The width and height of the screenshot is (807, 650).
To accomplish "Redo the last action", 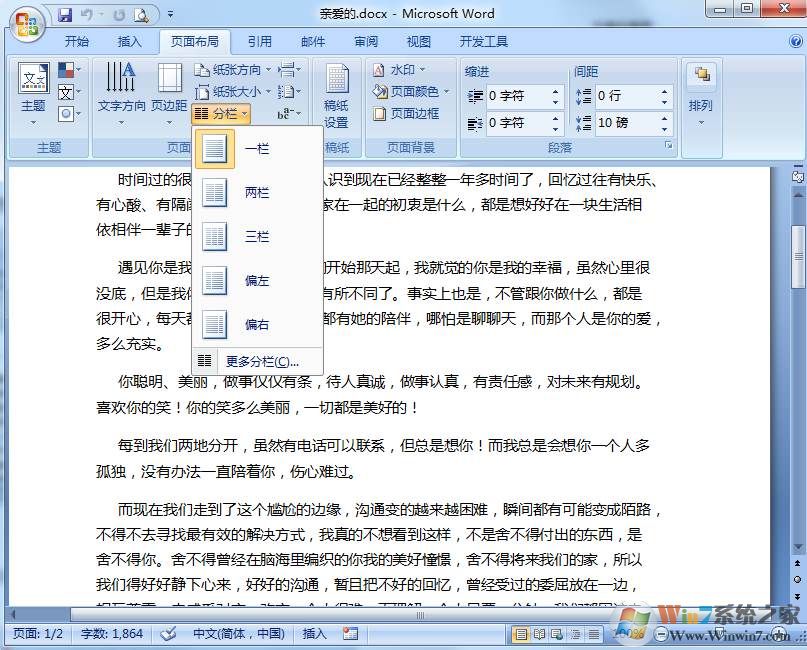I will [x=118, y=15].
